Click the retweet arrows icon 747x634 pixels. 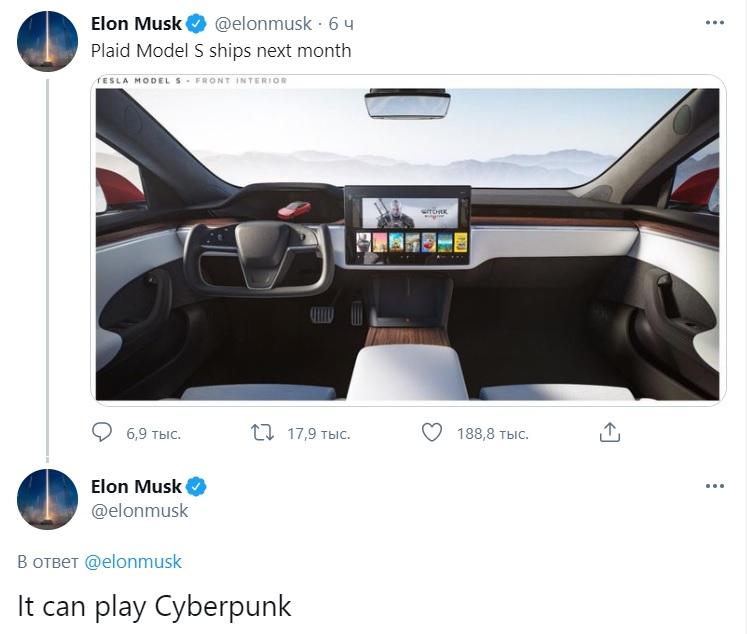pyautogui.click(x=262, y=433)
